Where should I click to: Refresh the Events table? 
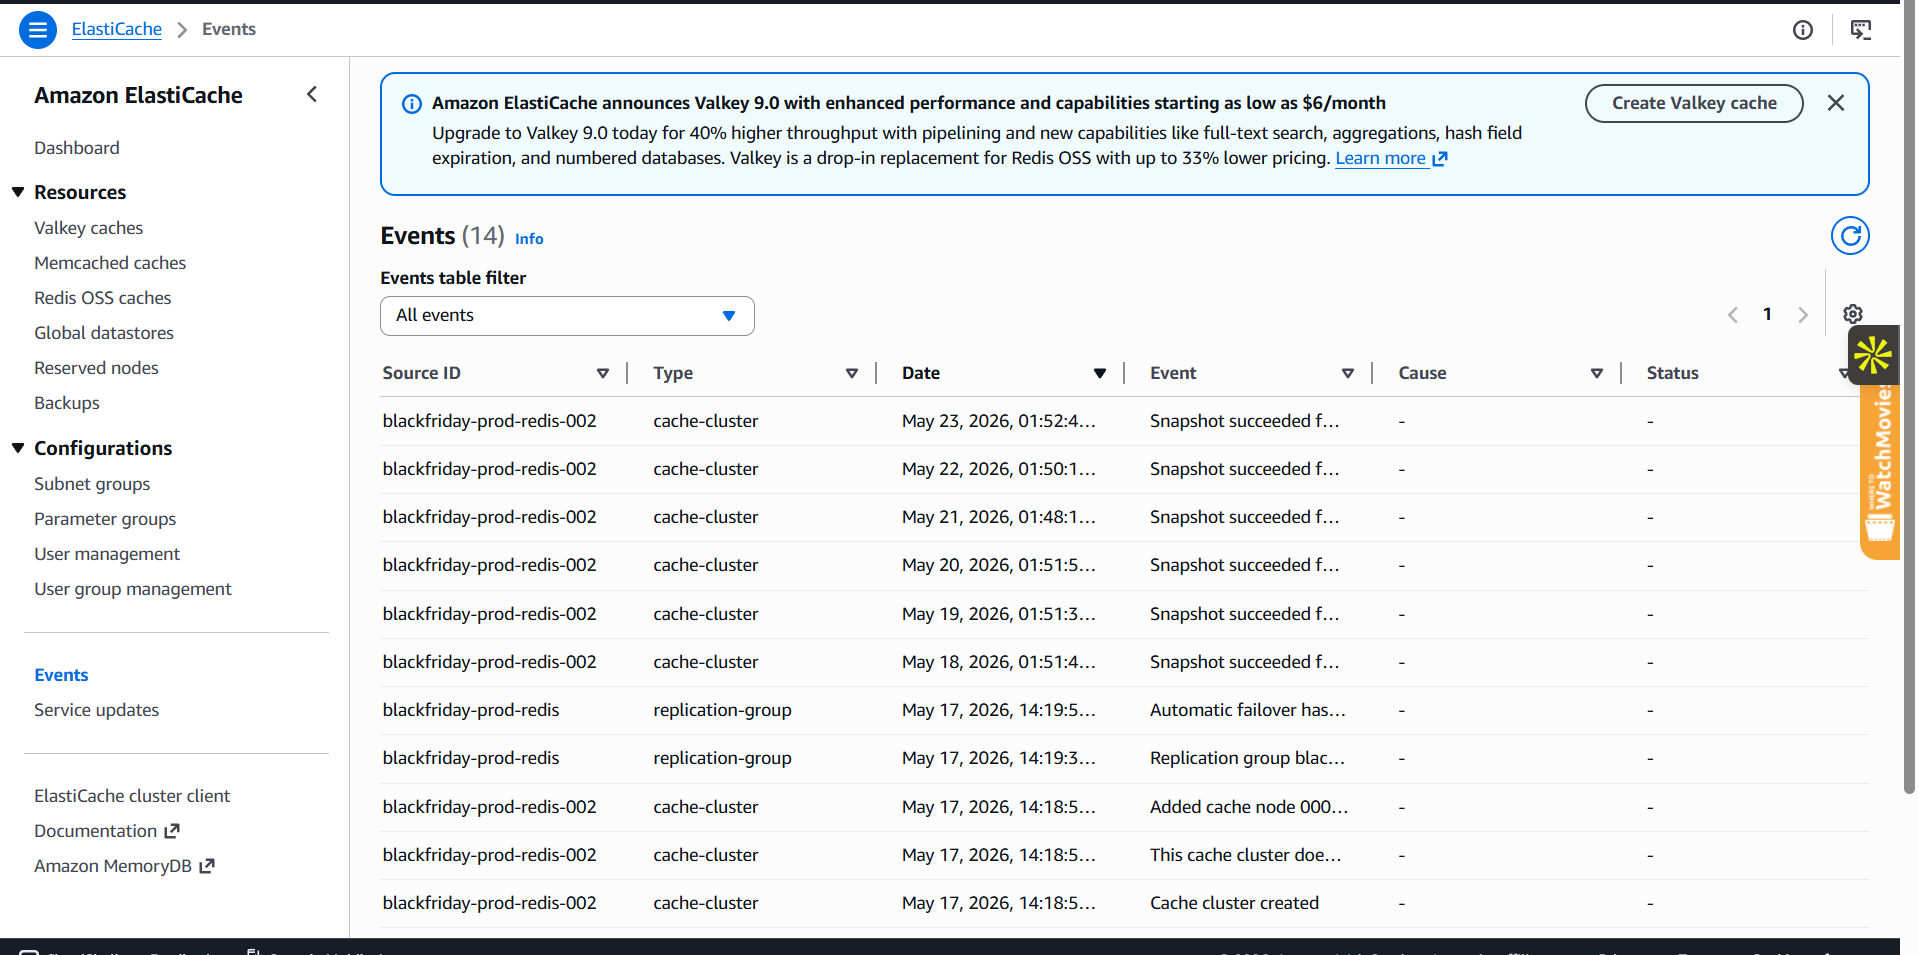click(x=1850, y=236)
